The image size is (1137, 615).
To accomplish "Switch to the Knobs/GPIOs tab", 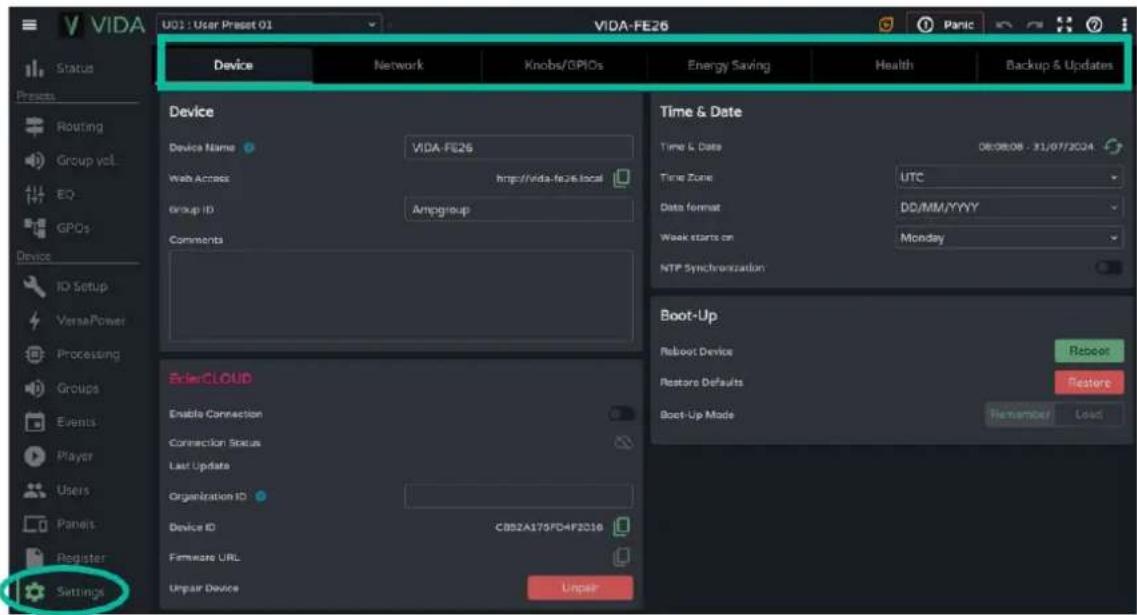I will [x=563, y=65].
